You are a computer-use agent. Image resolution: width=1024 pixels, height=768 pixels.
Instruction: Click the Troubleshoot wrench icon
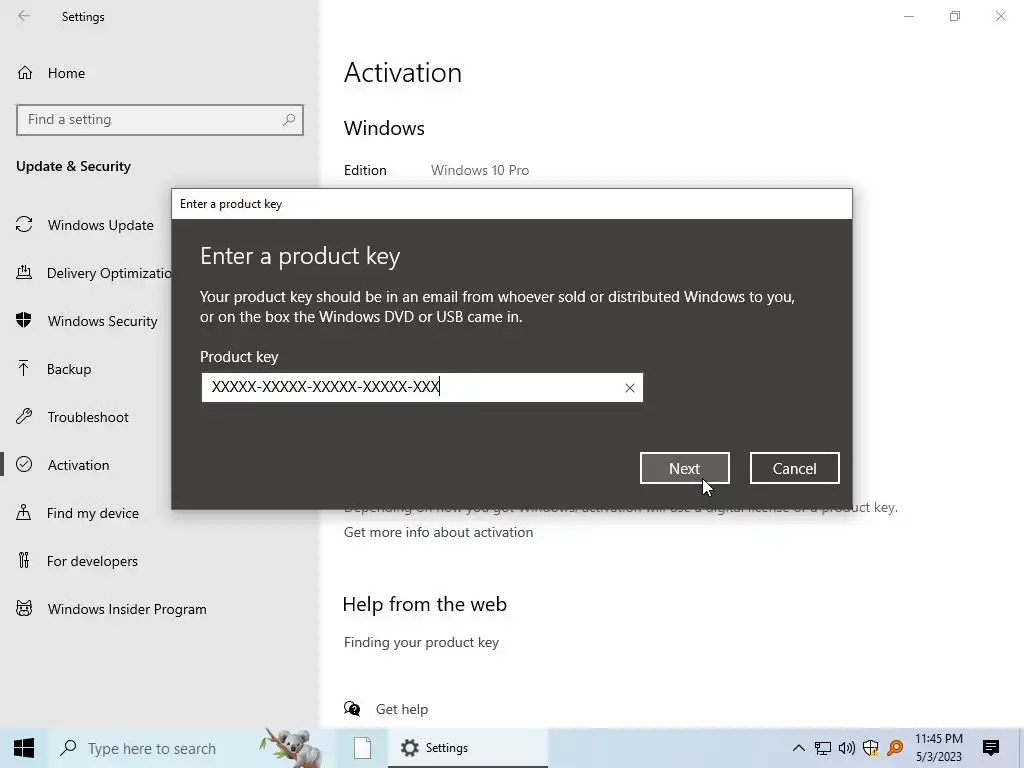(x=24, y=416)
